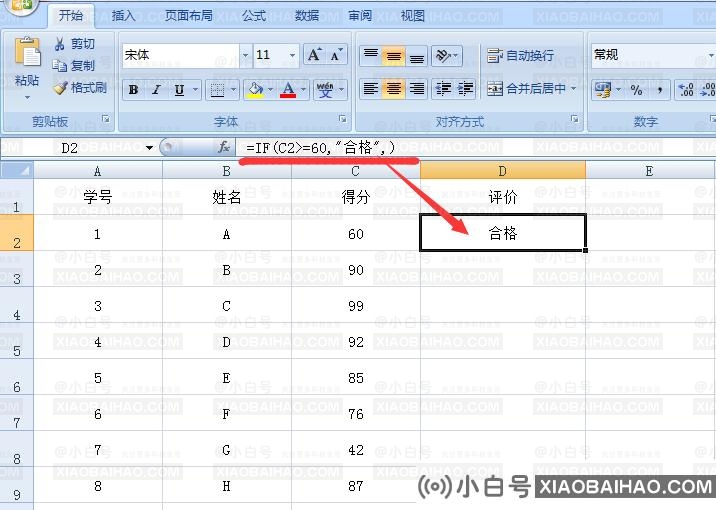
Task: Click the phonetic guide (wén) icon
Action: pos(325,90)
